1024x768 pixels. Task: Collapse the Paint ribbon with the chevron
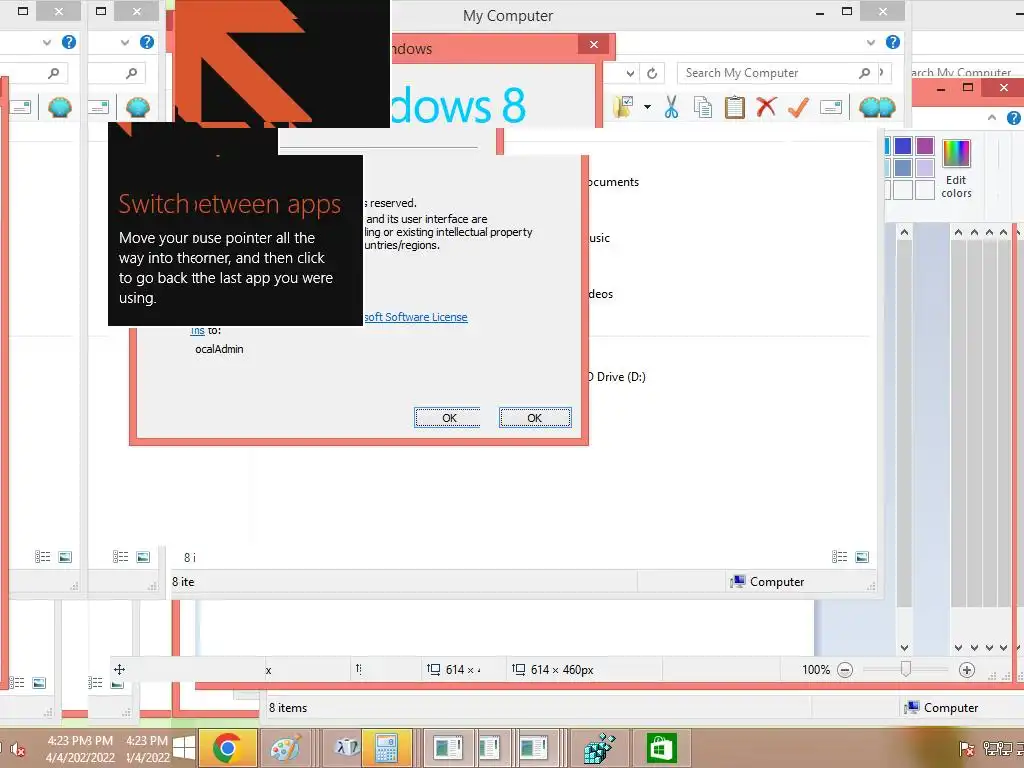click(x=992, y=118)
